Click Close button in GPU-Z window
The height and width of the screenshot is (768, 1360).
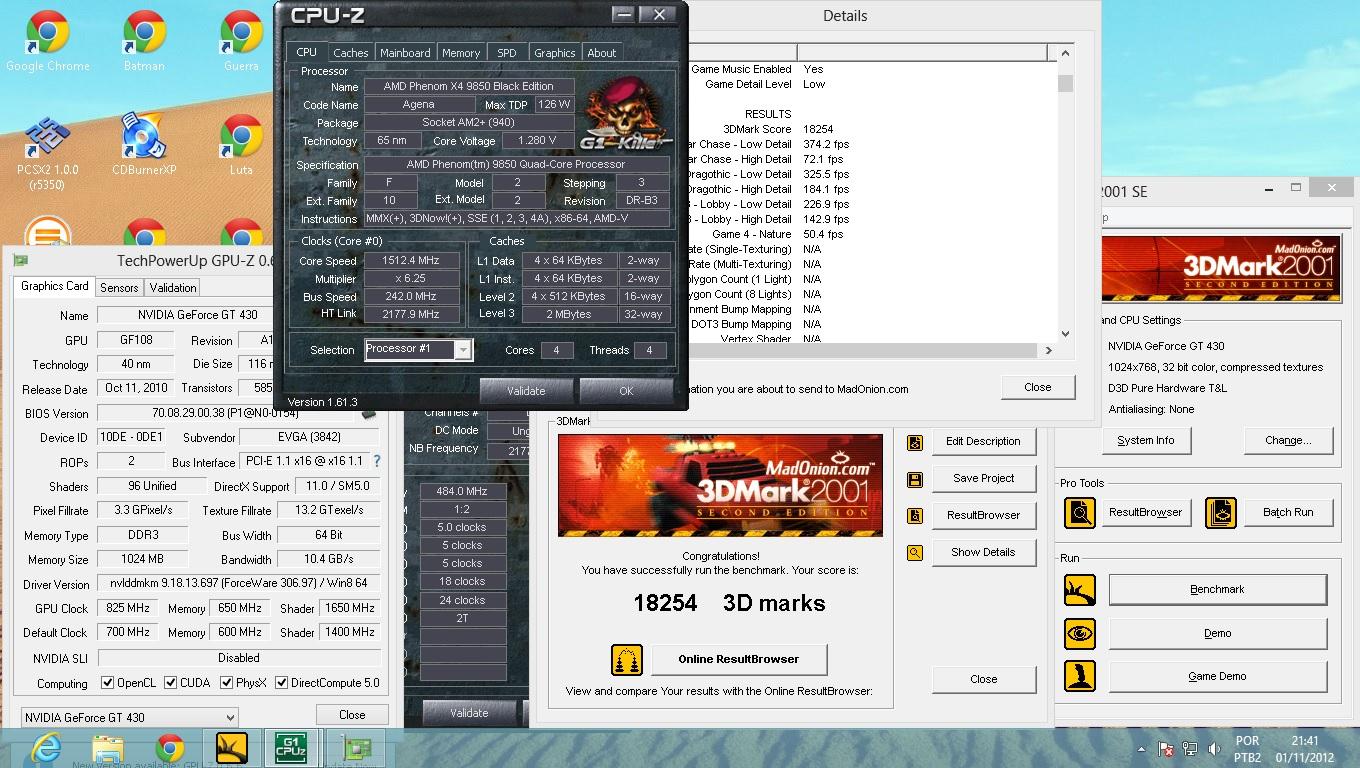[x=352, y=715]
